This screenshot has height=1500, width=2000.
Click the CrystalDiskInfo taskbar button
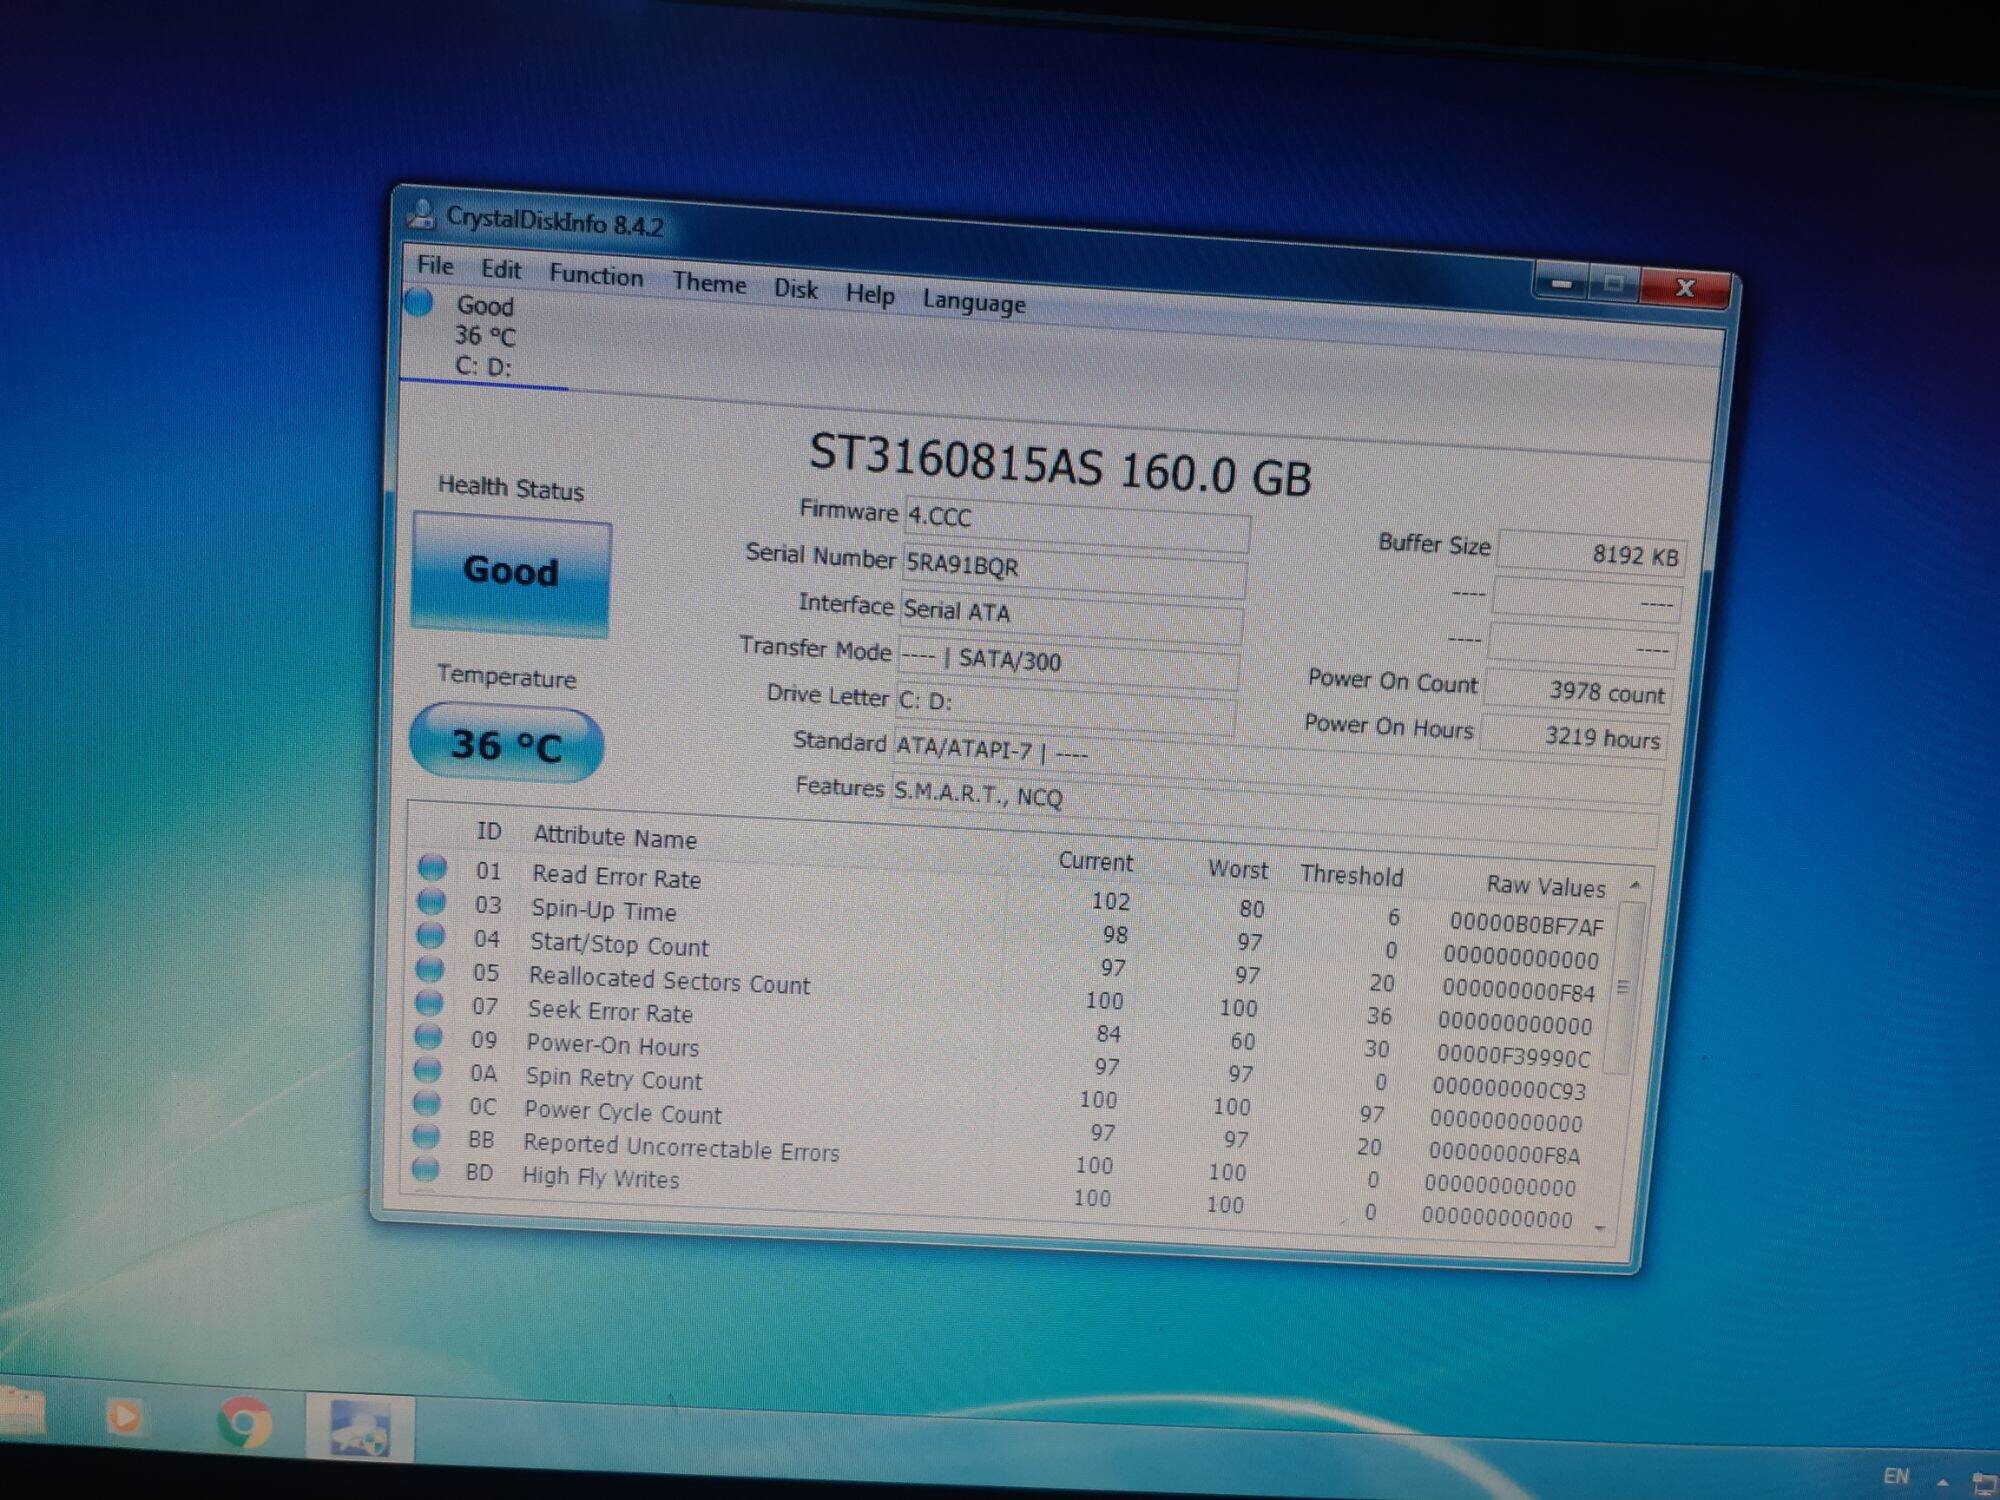pos(360,1427)
